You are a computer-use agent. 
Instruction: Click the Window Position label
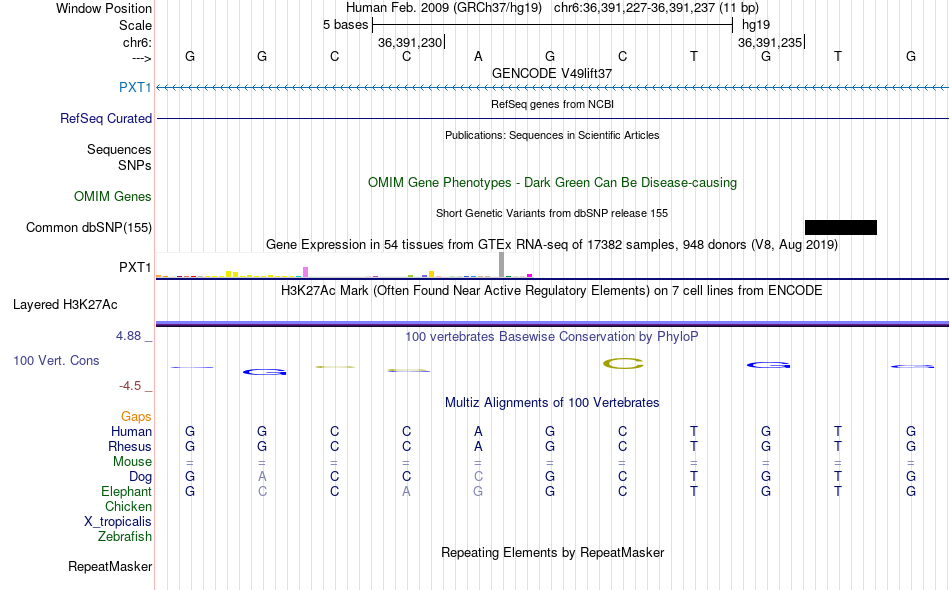pos(104,8)
